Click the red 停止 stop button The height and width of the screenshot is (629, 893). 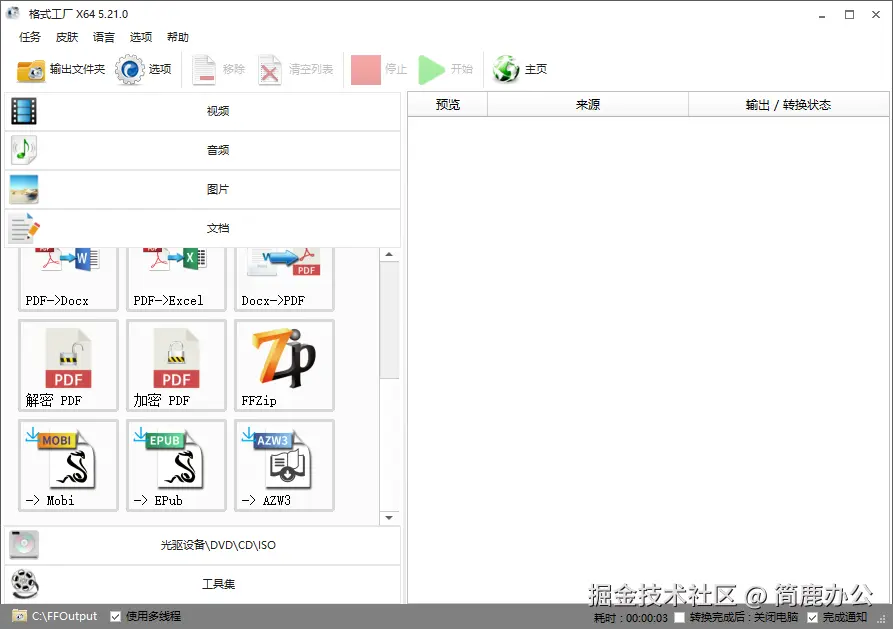click(x=379, y=70)
